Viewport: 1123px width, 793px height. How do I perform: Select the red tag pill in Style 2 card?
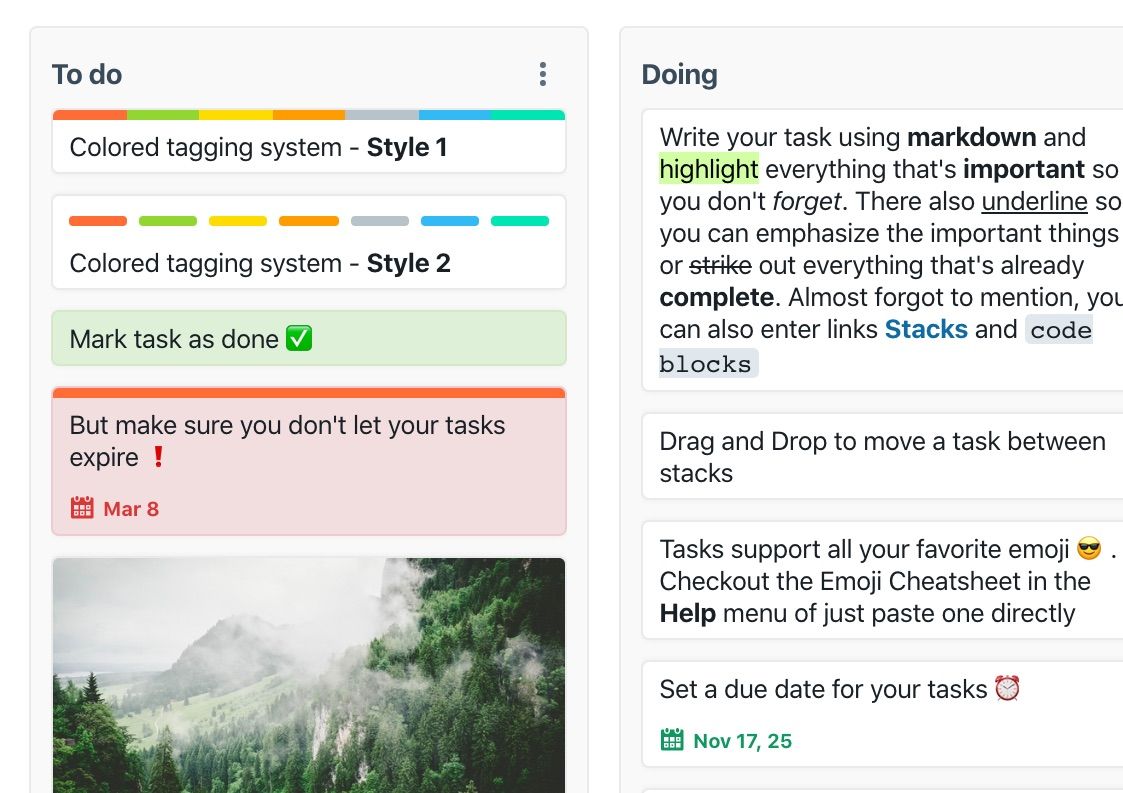tap(98, 221)
